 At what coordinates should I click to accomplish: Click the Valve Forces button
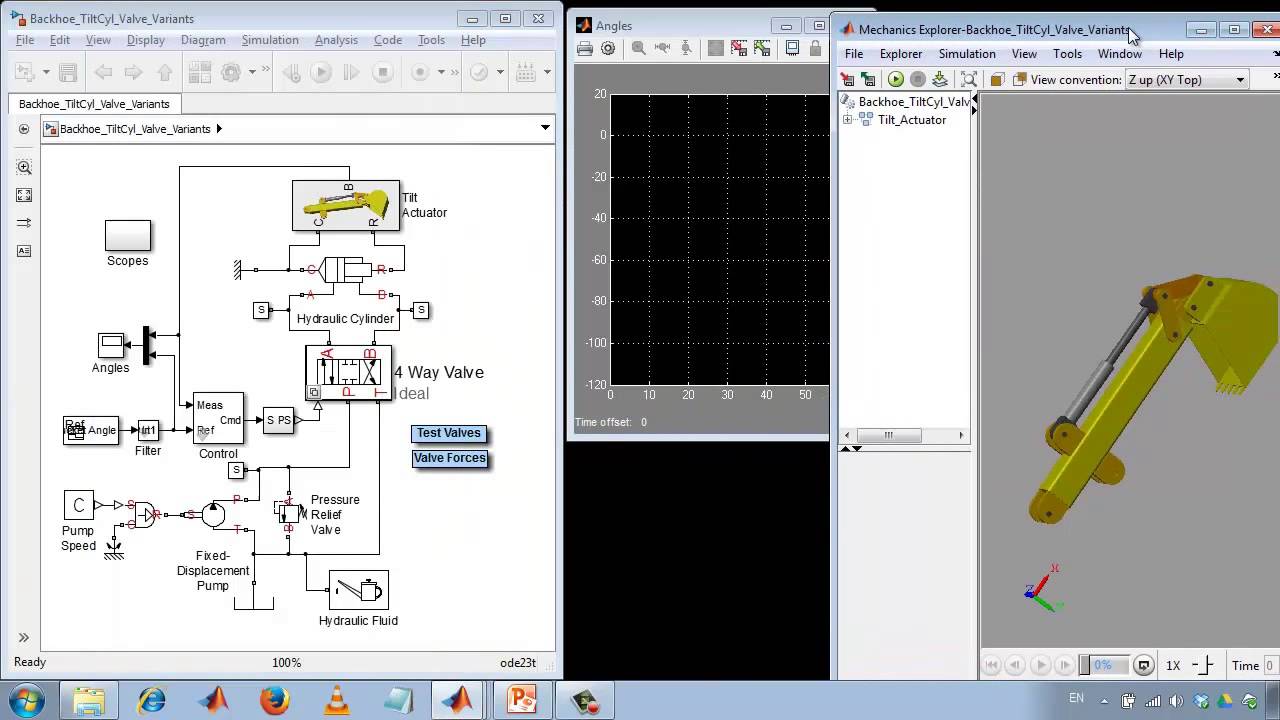coord(450,458)
